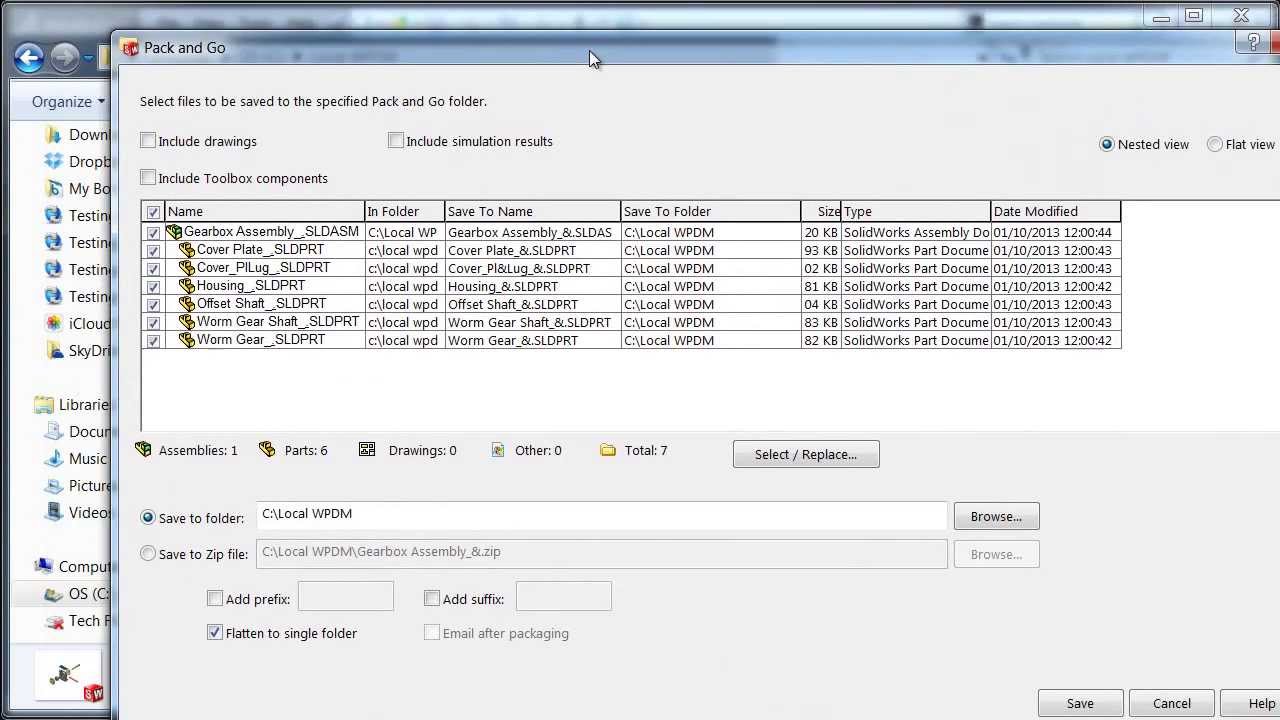The image size is (1280, 720).
Task: Uncheck the Worm Gear_.SLDPRT row checkbox
Action: pos(153,340)
